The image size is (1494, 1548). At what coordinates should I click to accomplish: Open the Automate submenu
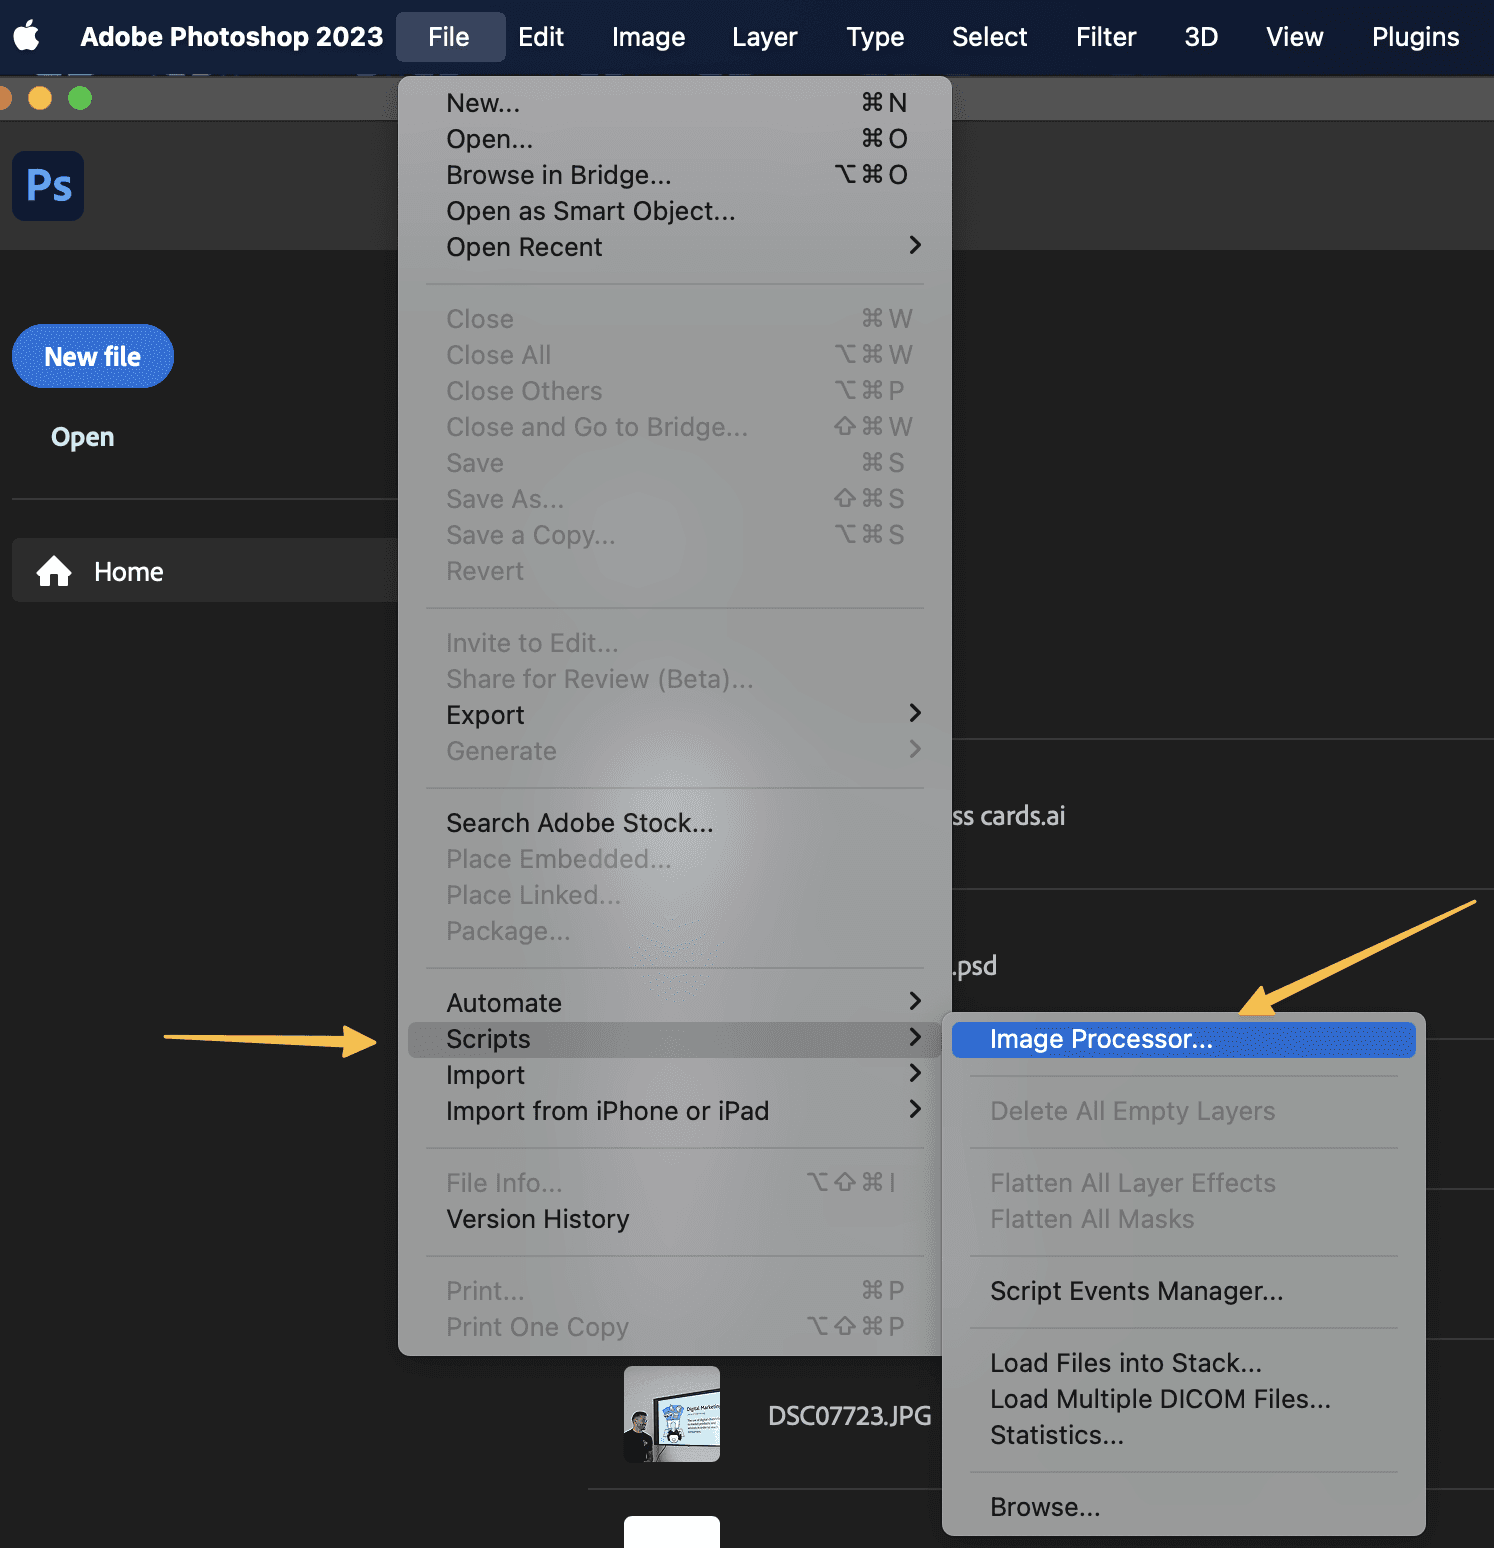tap(504, 1002)
